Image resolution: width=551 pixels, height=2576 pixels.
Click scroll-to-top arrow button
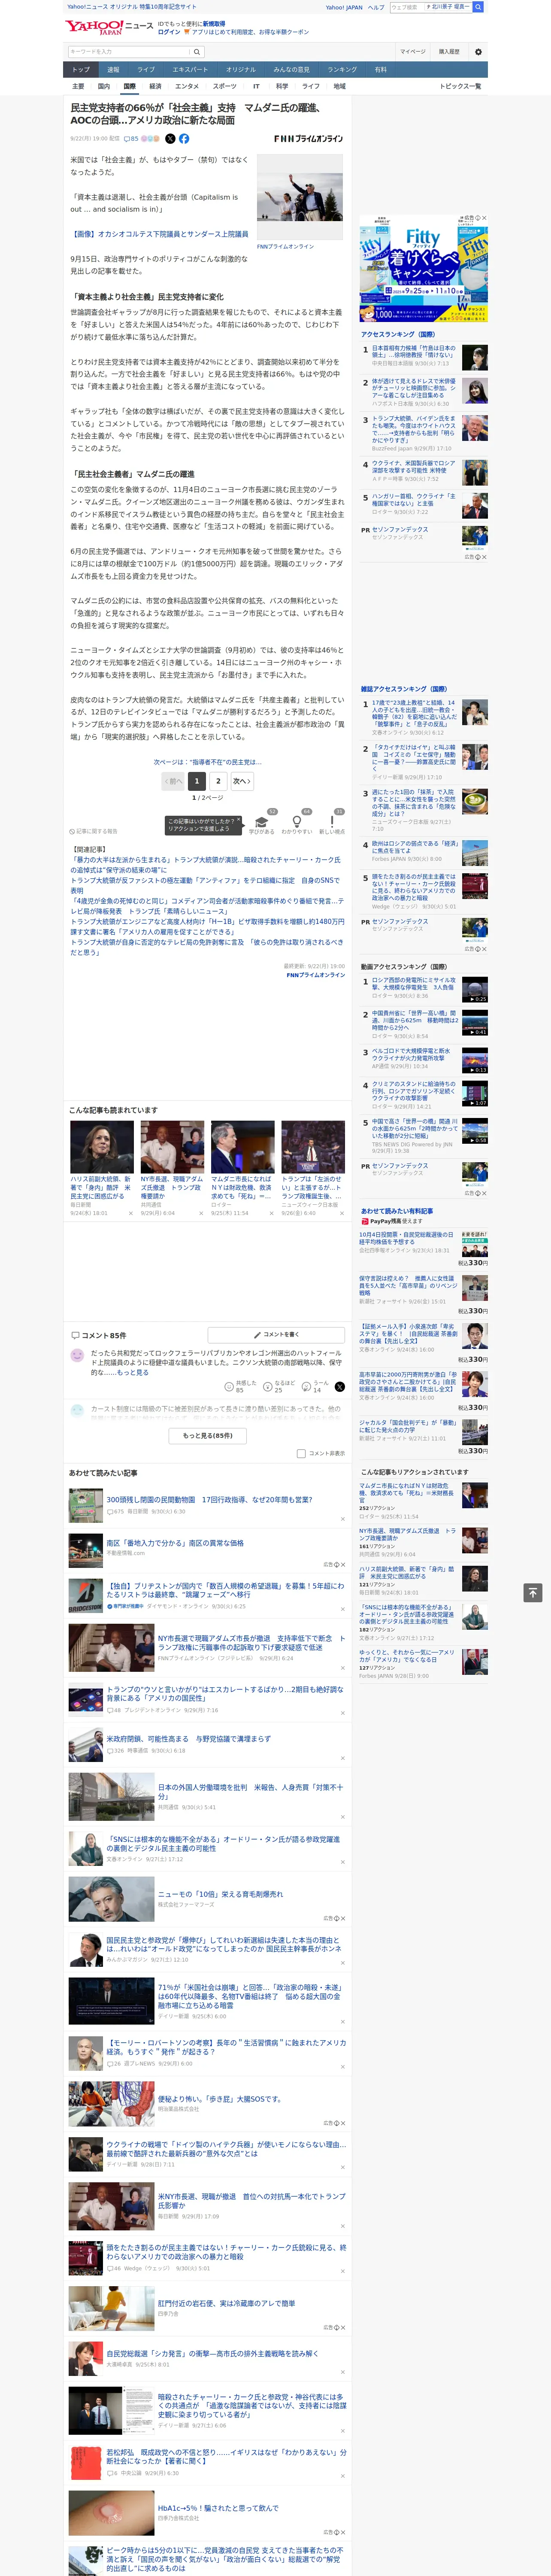click(533, 1592)
